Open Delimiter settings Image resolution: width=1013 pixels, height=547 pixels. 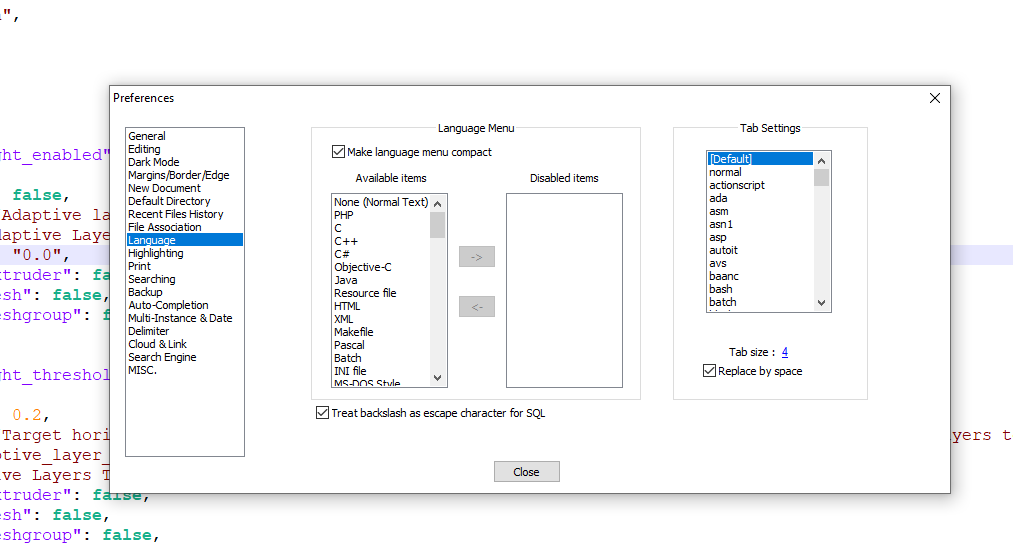pyautogui.click(x=149, y=331)
